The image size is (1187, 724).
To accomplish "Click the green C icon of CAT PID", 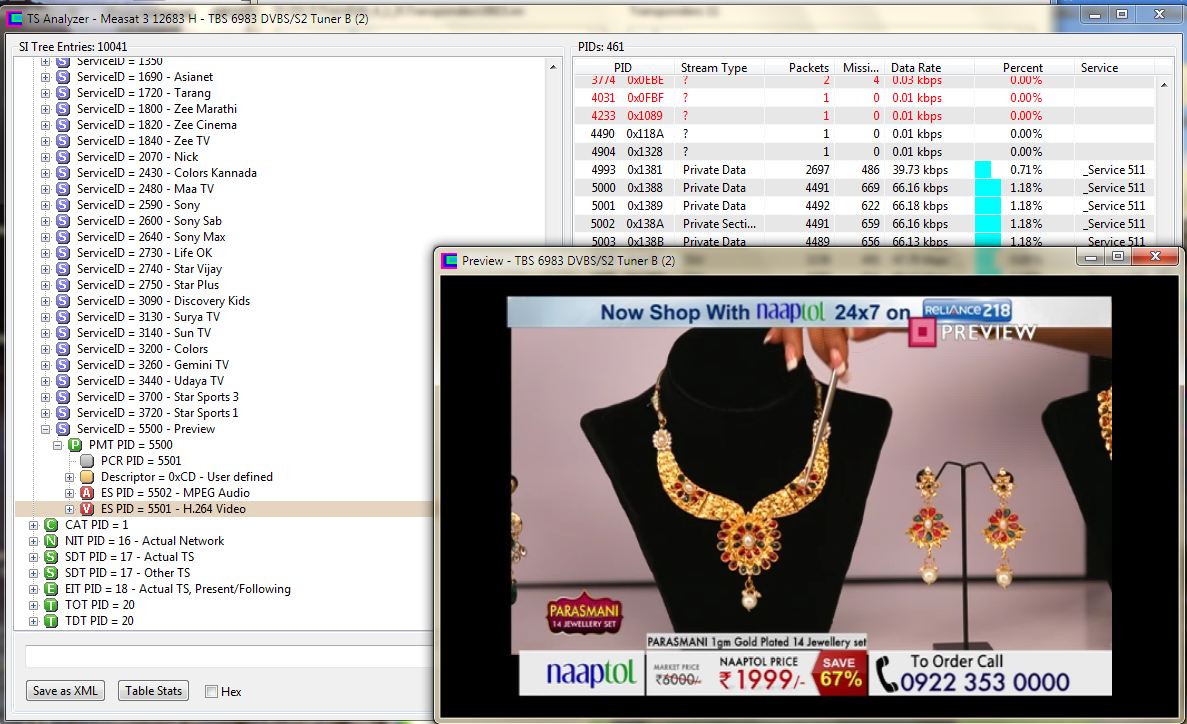I will [51, 525].
